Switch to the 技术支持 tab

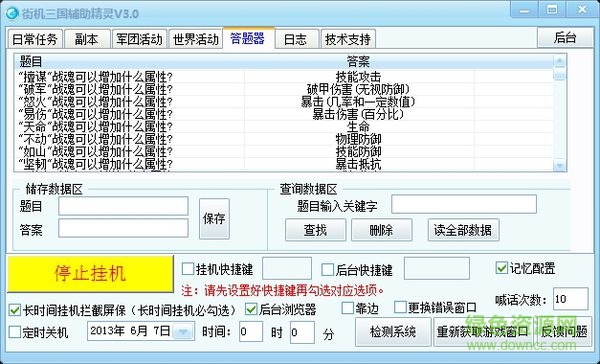(x=348, y=39)
